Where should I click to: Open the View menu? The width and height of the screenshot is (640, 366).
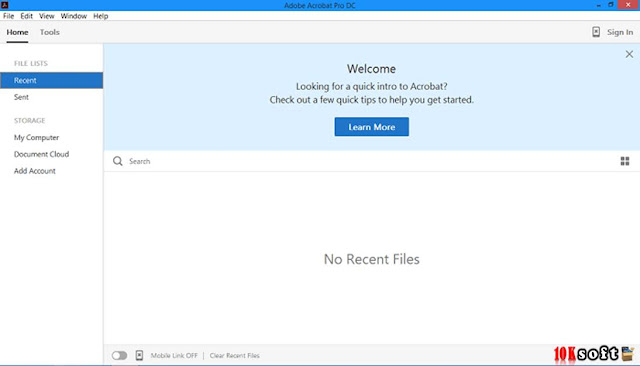coord(47,16)
